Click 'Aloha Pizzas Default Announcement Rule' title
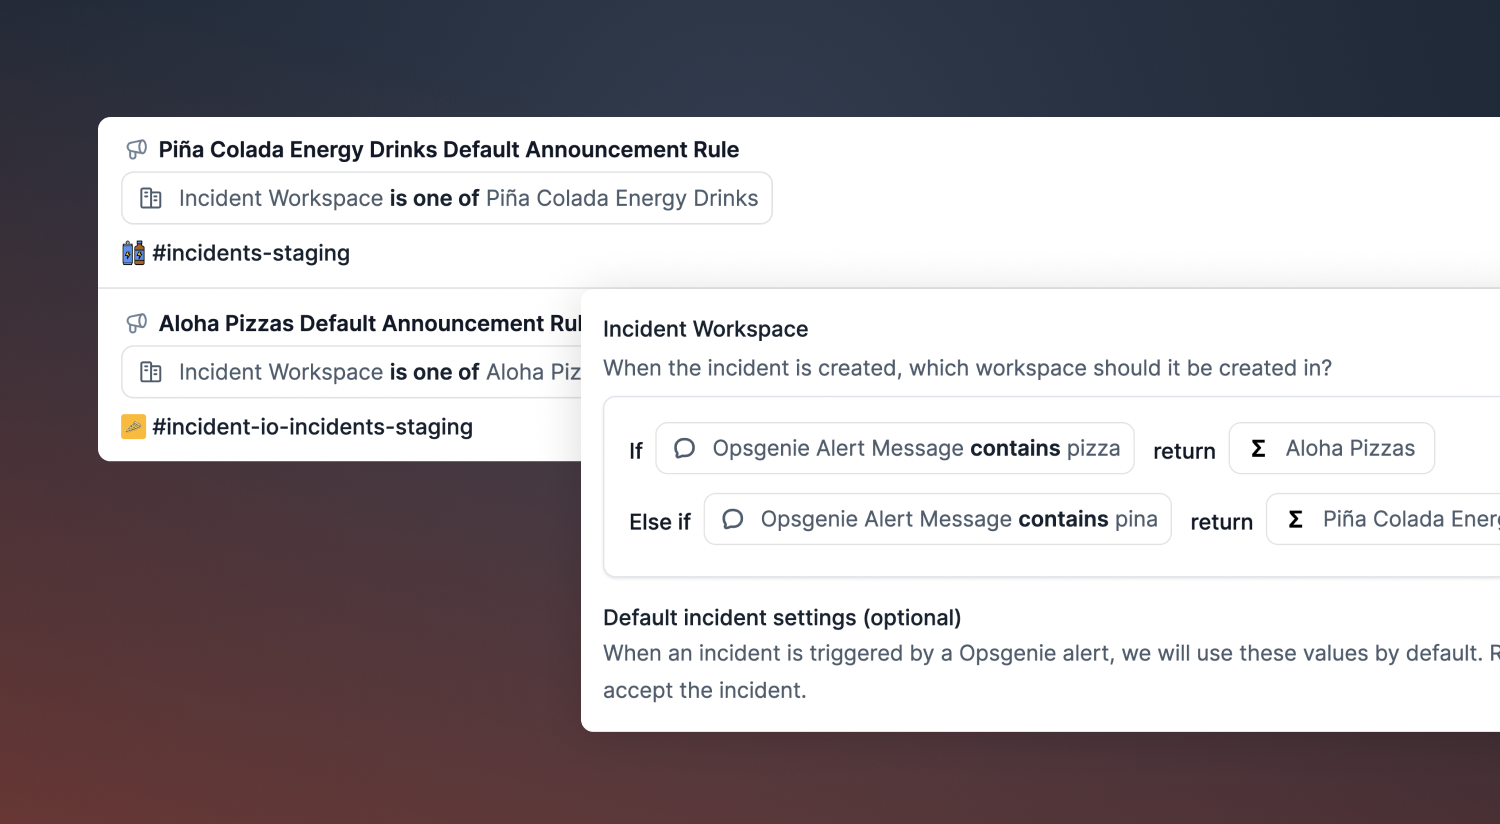This screenshot has height=824, width=1500. tap(370, 324)
